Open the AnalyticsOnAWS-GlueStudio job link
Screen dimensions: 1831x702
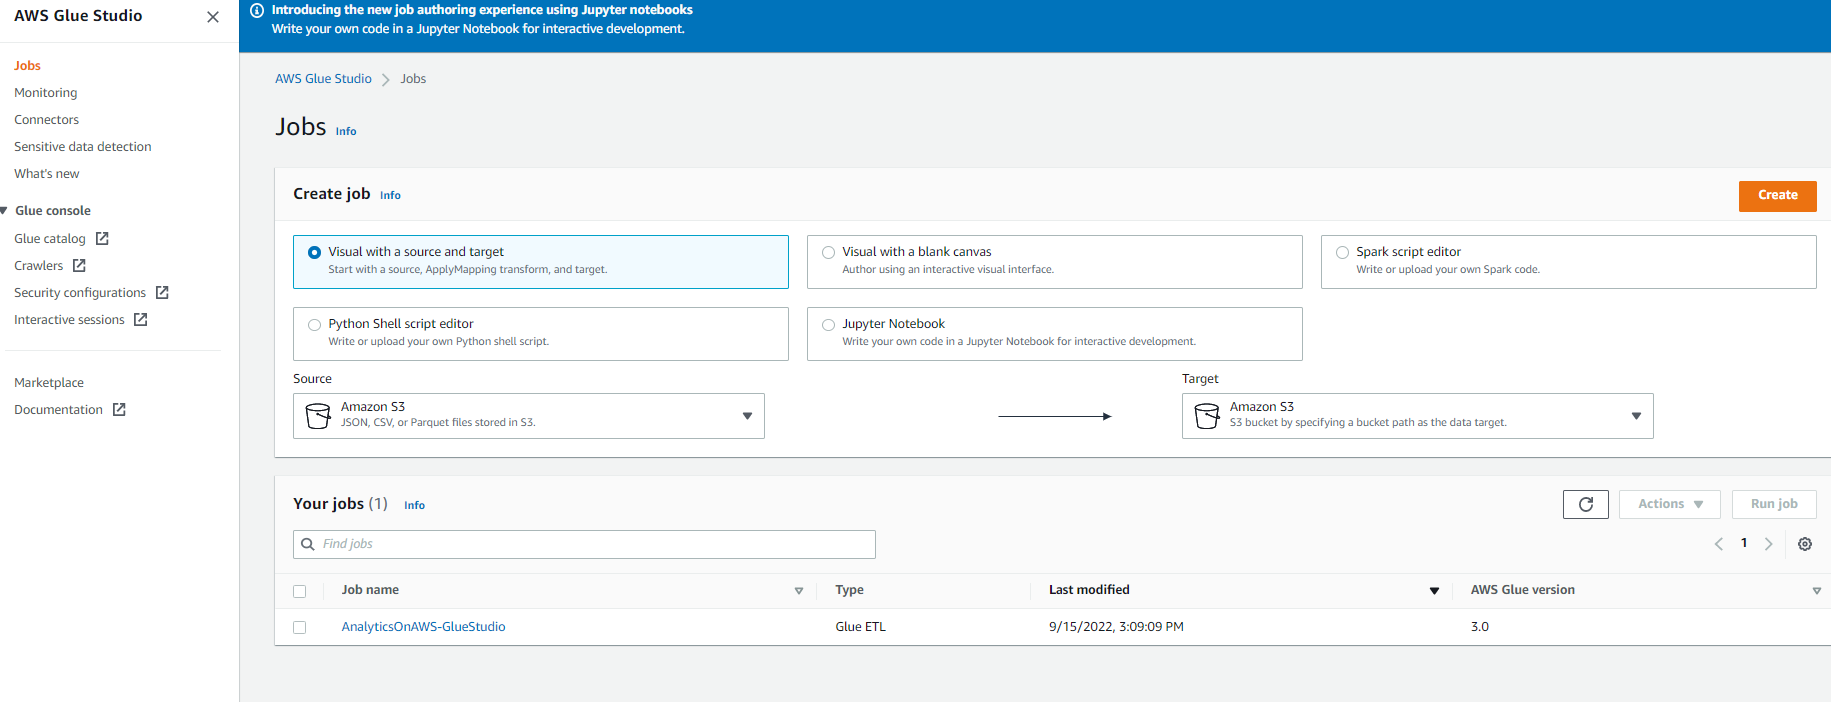click(423, 627)
